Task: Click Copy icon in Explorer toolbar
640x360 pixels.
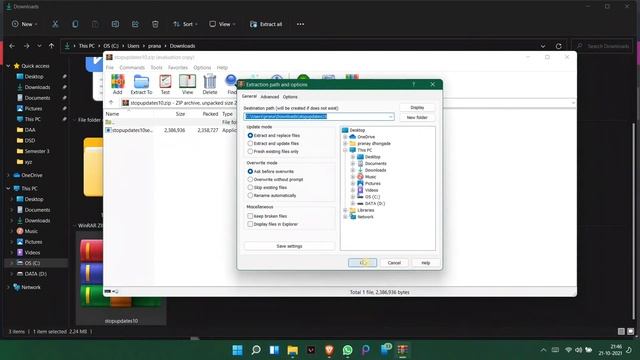Action: [x=75, y=24]
